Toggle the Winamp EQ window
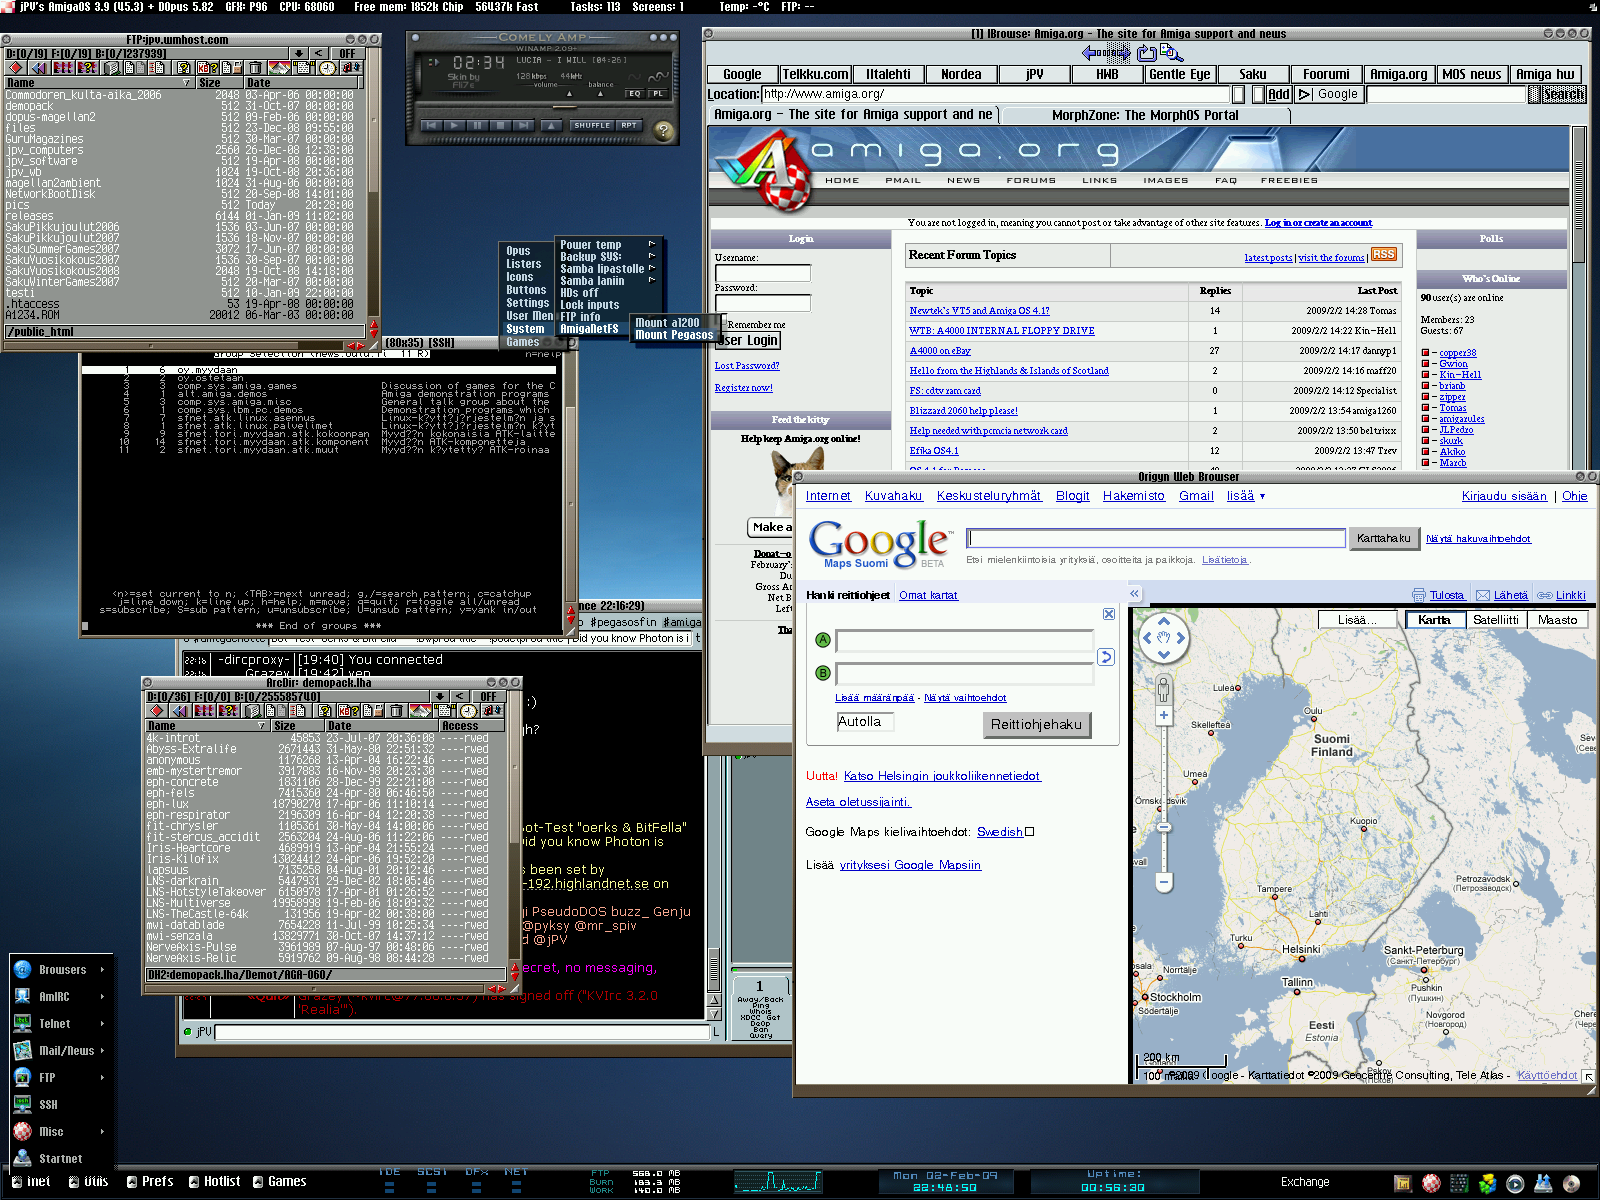1600x1200 pixels. tap(635, 94)
